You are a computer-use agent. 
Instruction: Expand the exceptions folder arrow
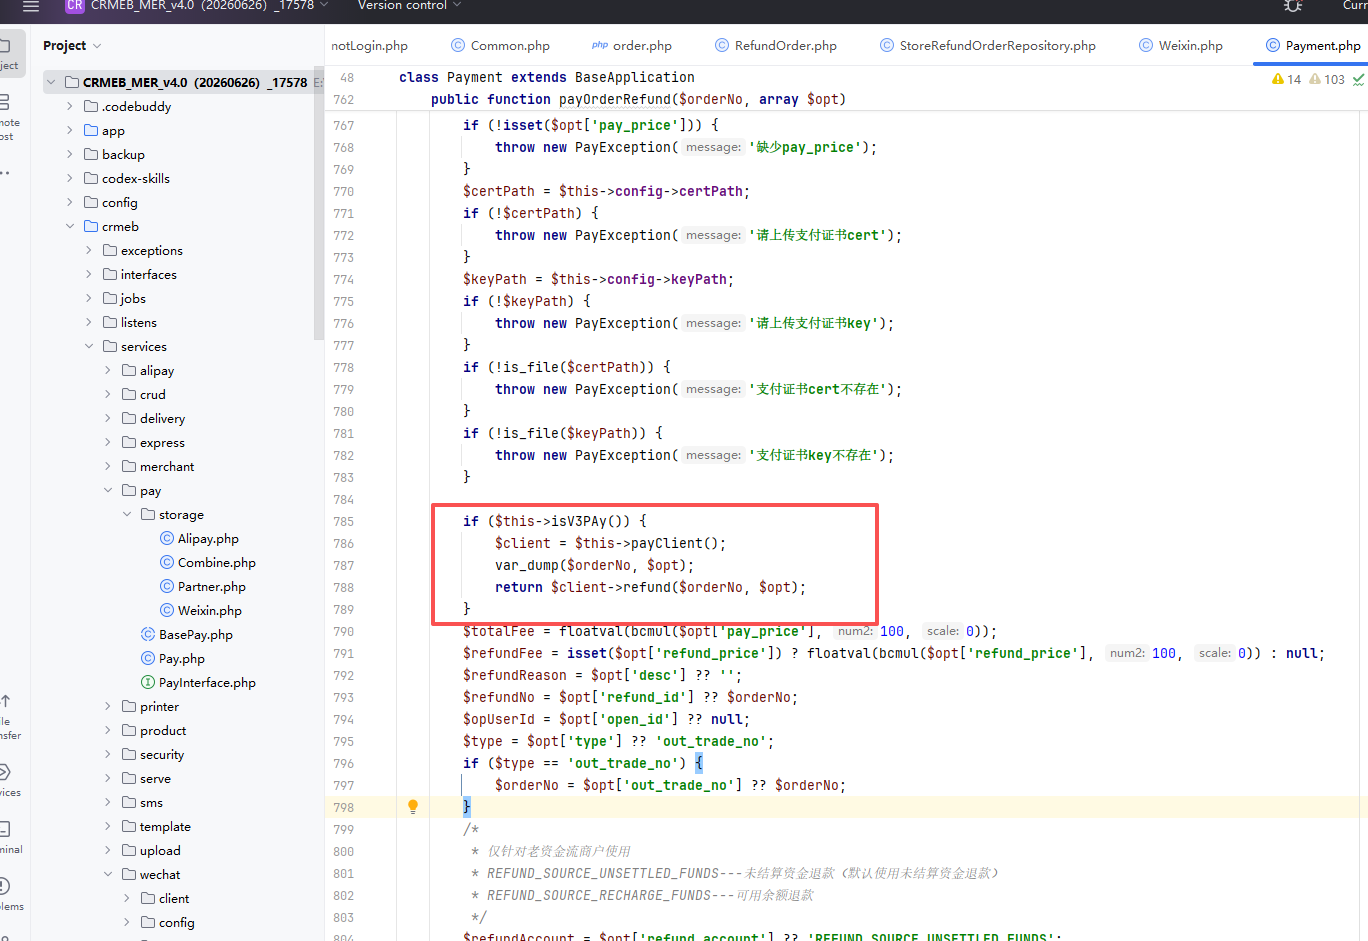tap(89, 250)
